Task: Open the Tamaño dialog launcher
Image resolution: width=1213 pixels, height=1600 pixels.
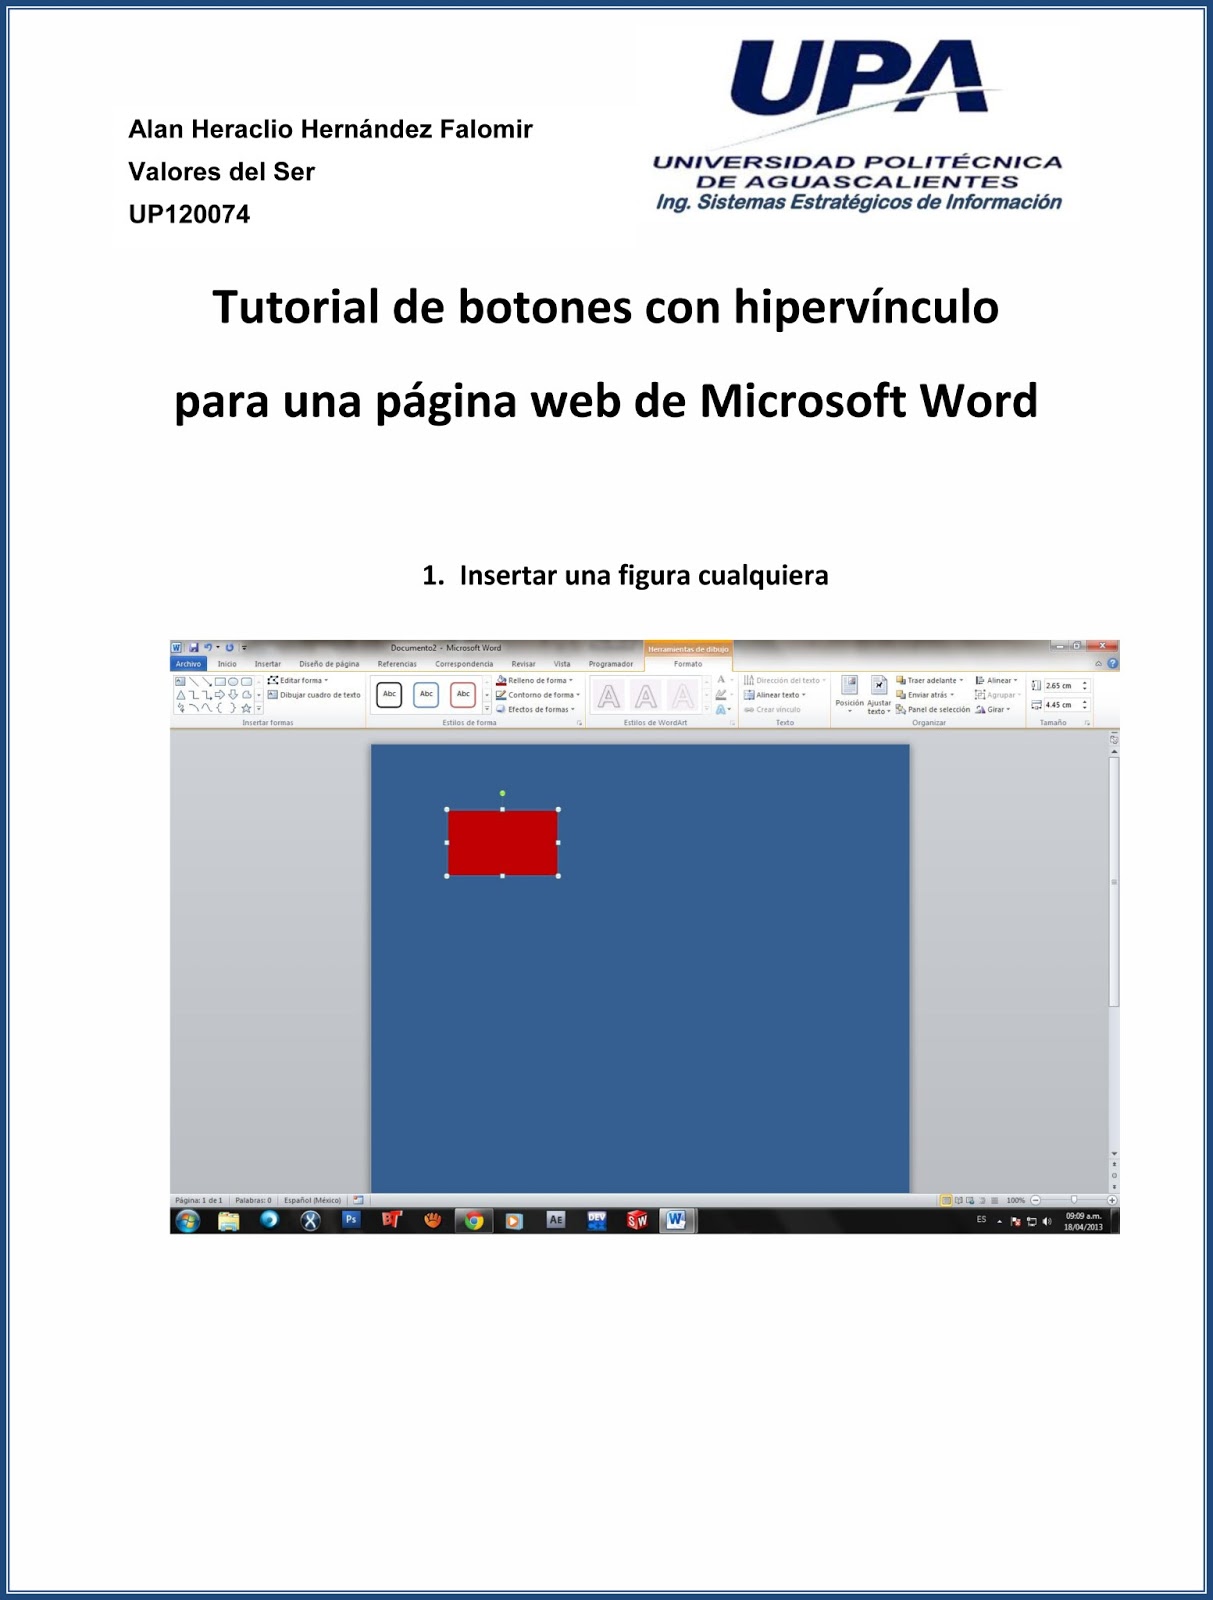Action: [x=1087, y=722]
